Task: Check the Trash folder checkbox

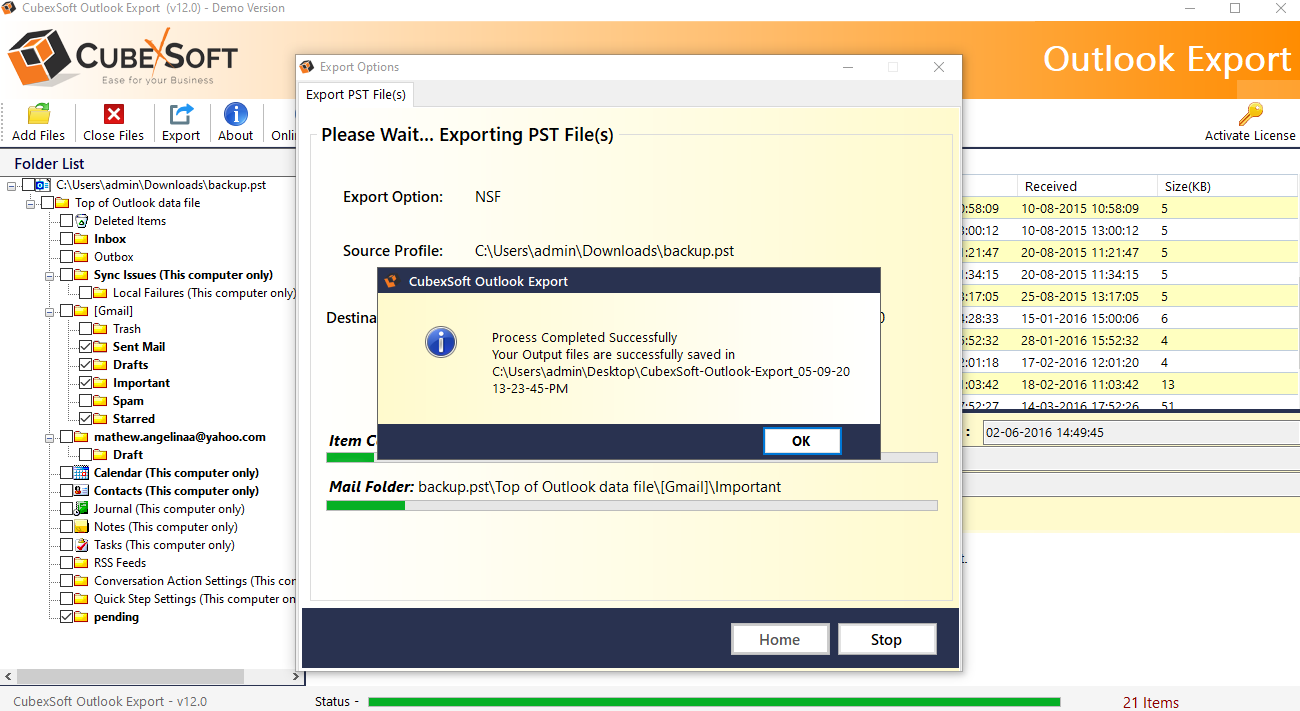Action: coord(85,329)
